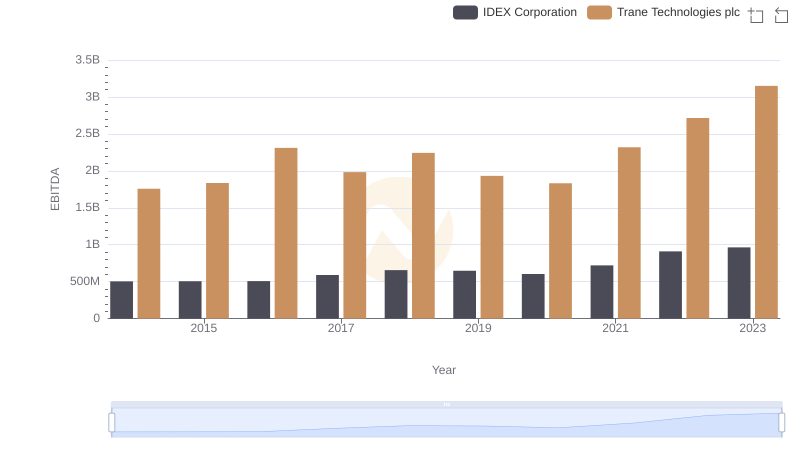Click the IDEX Corporation dark legend swatch

(465, 12)
